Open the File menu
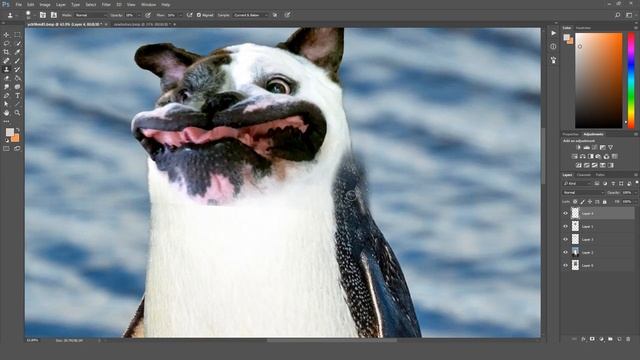This screenshot has height=360, width=640. coord(18,4)
